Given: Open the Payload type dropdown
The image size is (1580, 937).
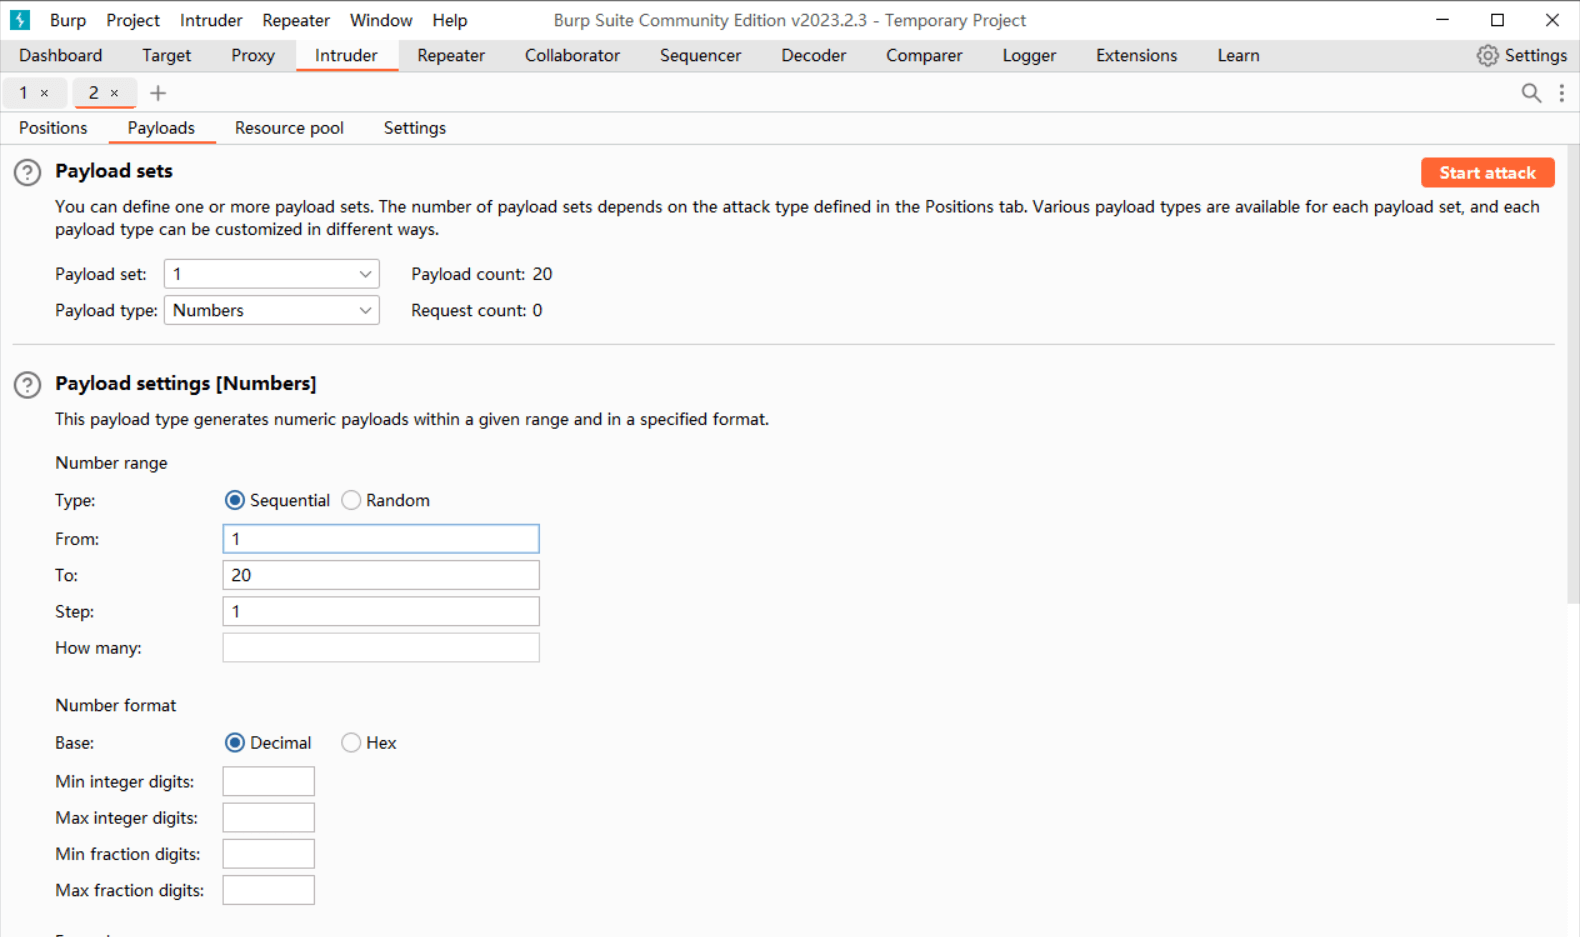Looking at the screenshot, I should click(271, 311).
